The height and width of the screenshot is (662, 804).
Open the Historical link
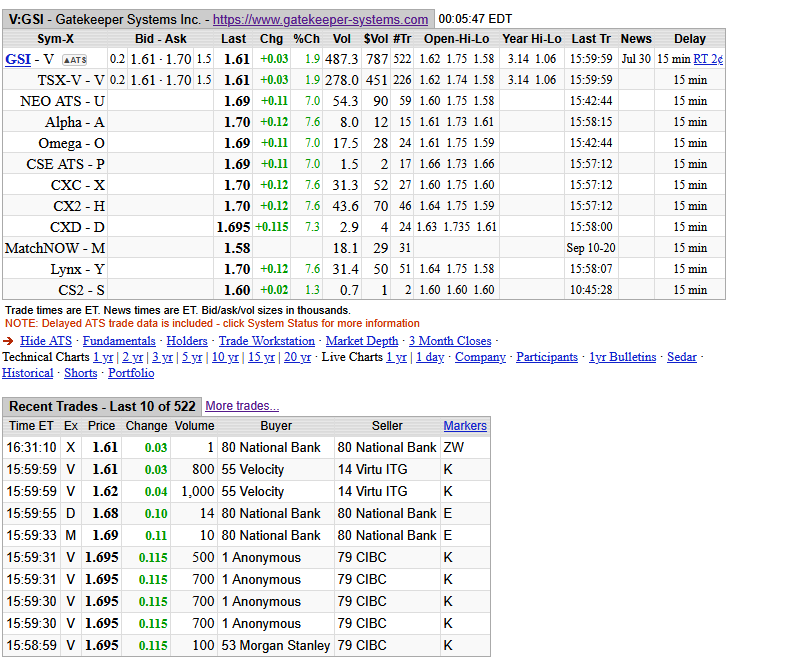[x=28, y=373]
